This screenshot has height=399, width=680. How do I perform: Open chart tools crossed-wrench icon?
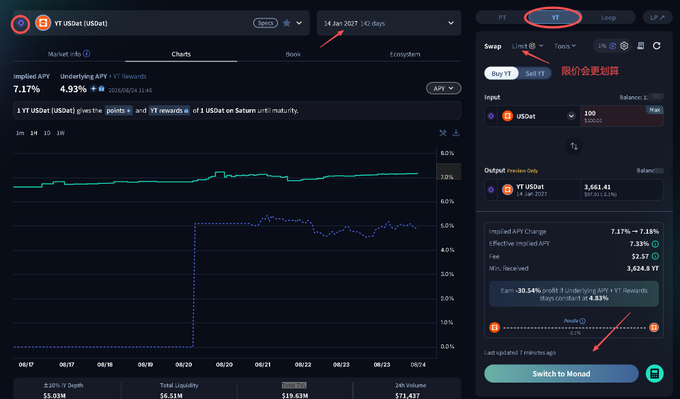(x=443, y=133)
